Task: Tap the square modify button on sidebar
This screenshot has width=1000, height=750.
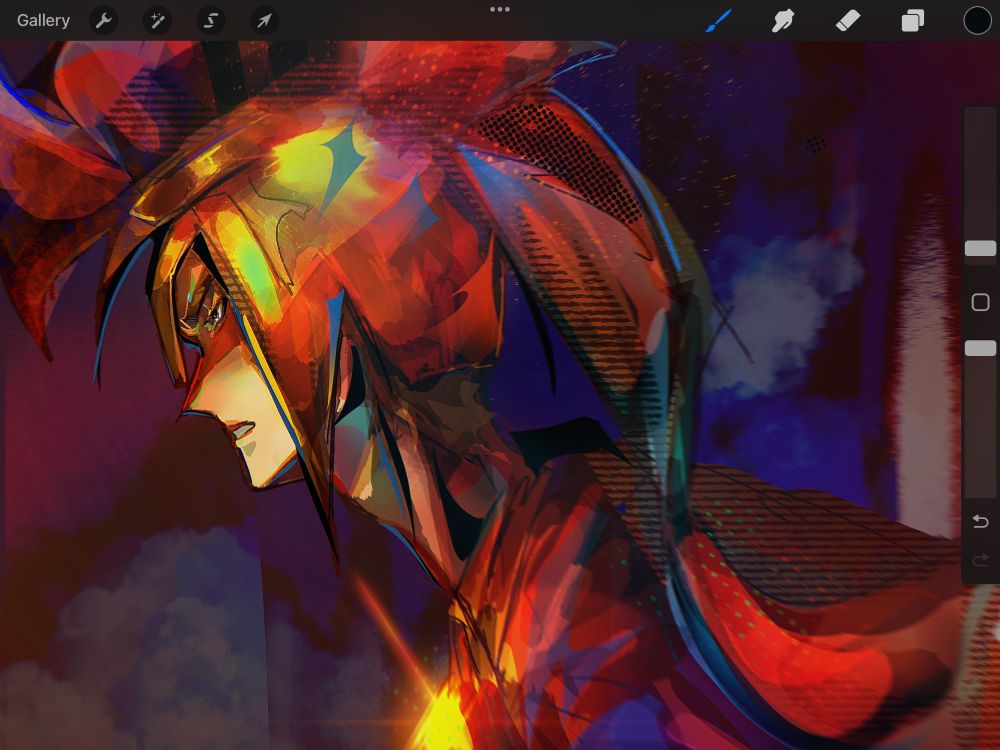Action: pyautogui.click(x=980, y=302)
